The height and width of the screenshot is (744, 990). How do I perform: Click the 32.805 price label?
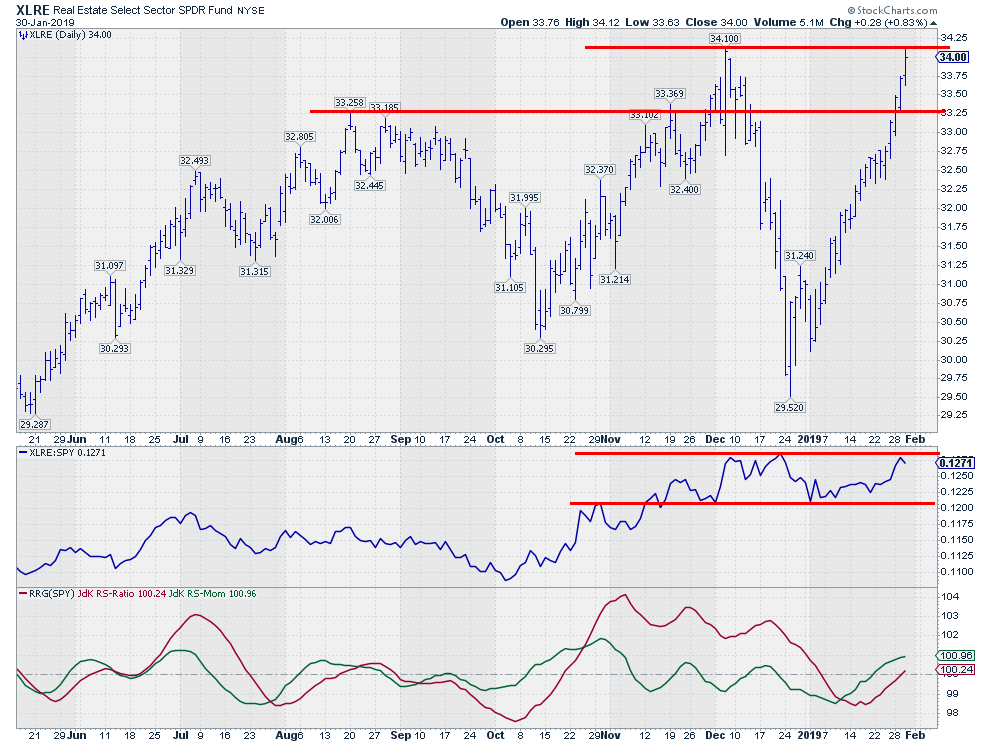click(299, 136)
